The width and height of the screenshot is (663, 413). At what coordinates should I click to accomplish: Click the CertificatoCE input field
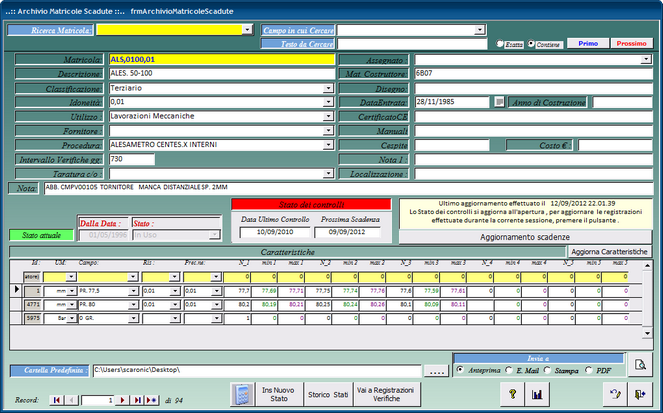[534, 117]
